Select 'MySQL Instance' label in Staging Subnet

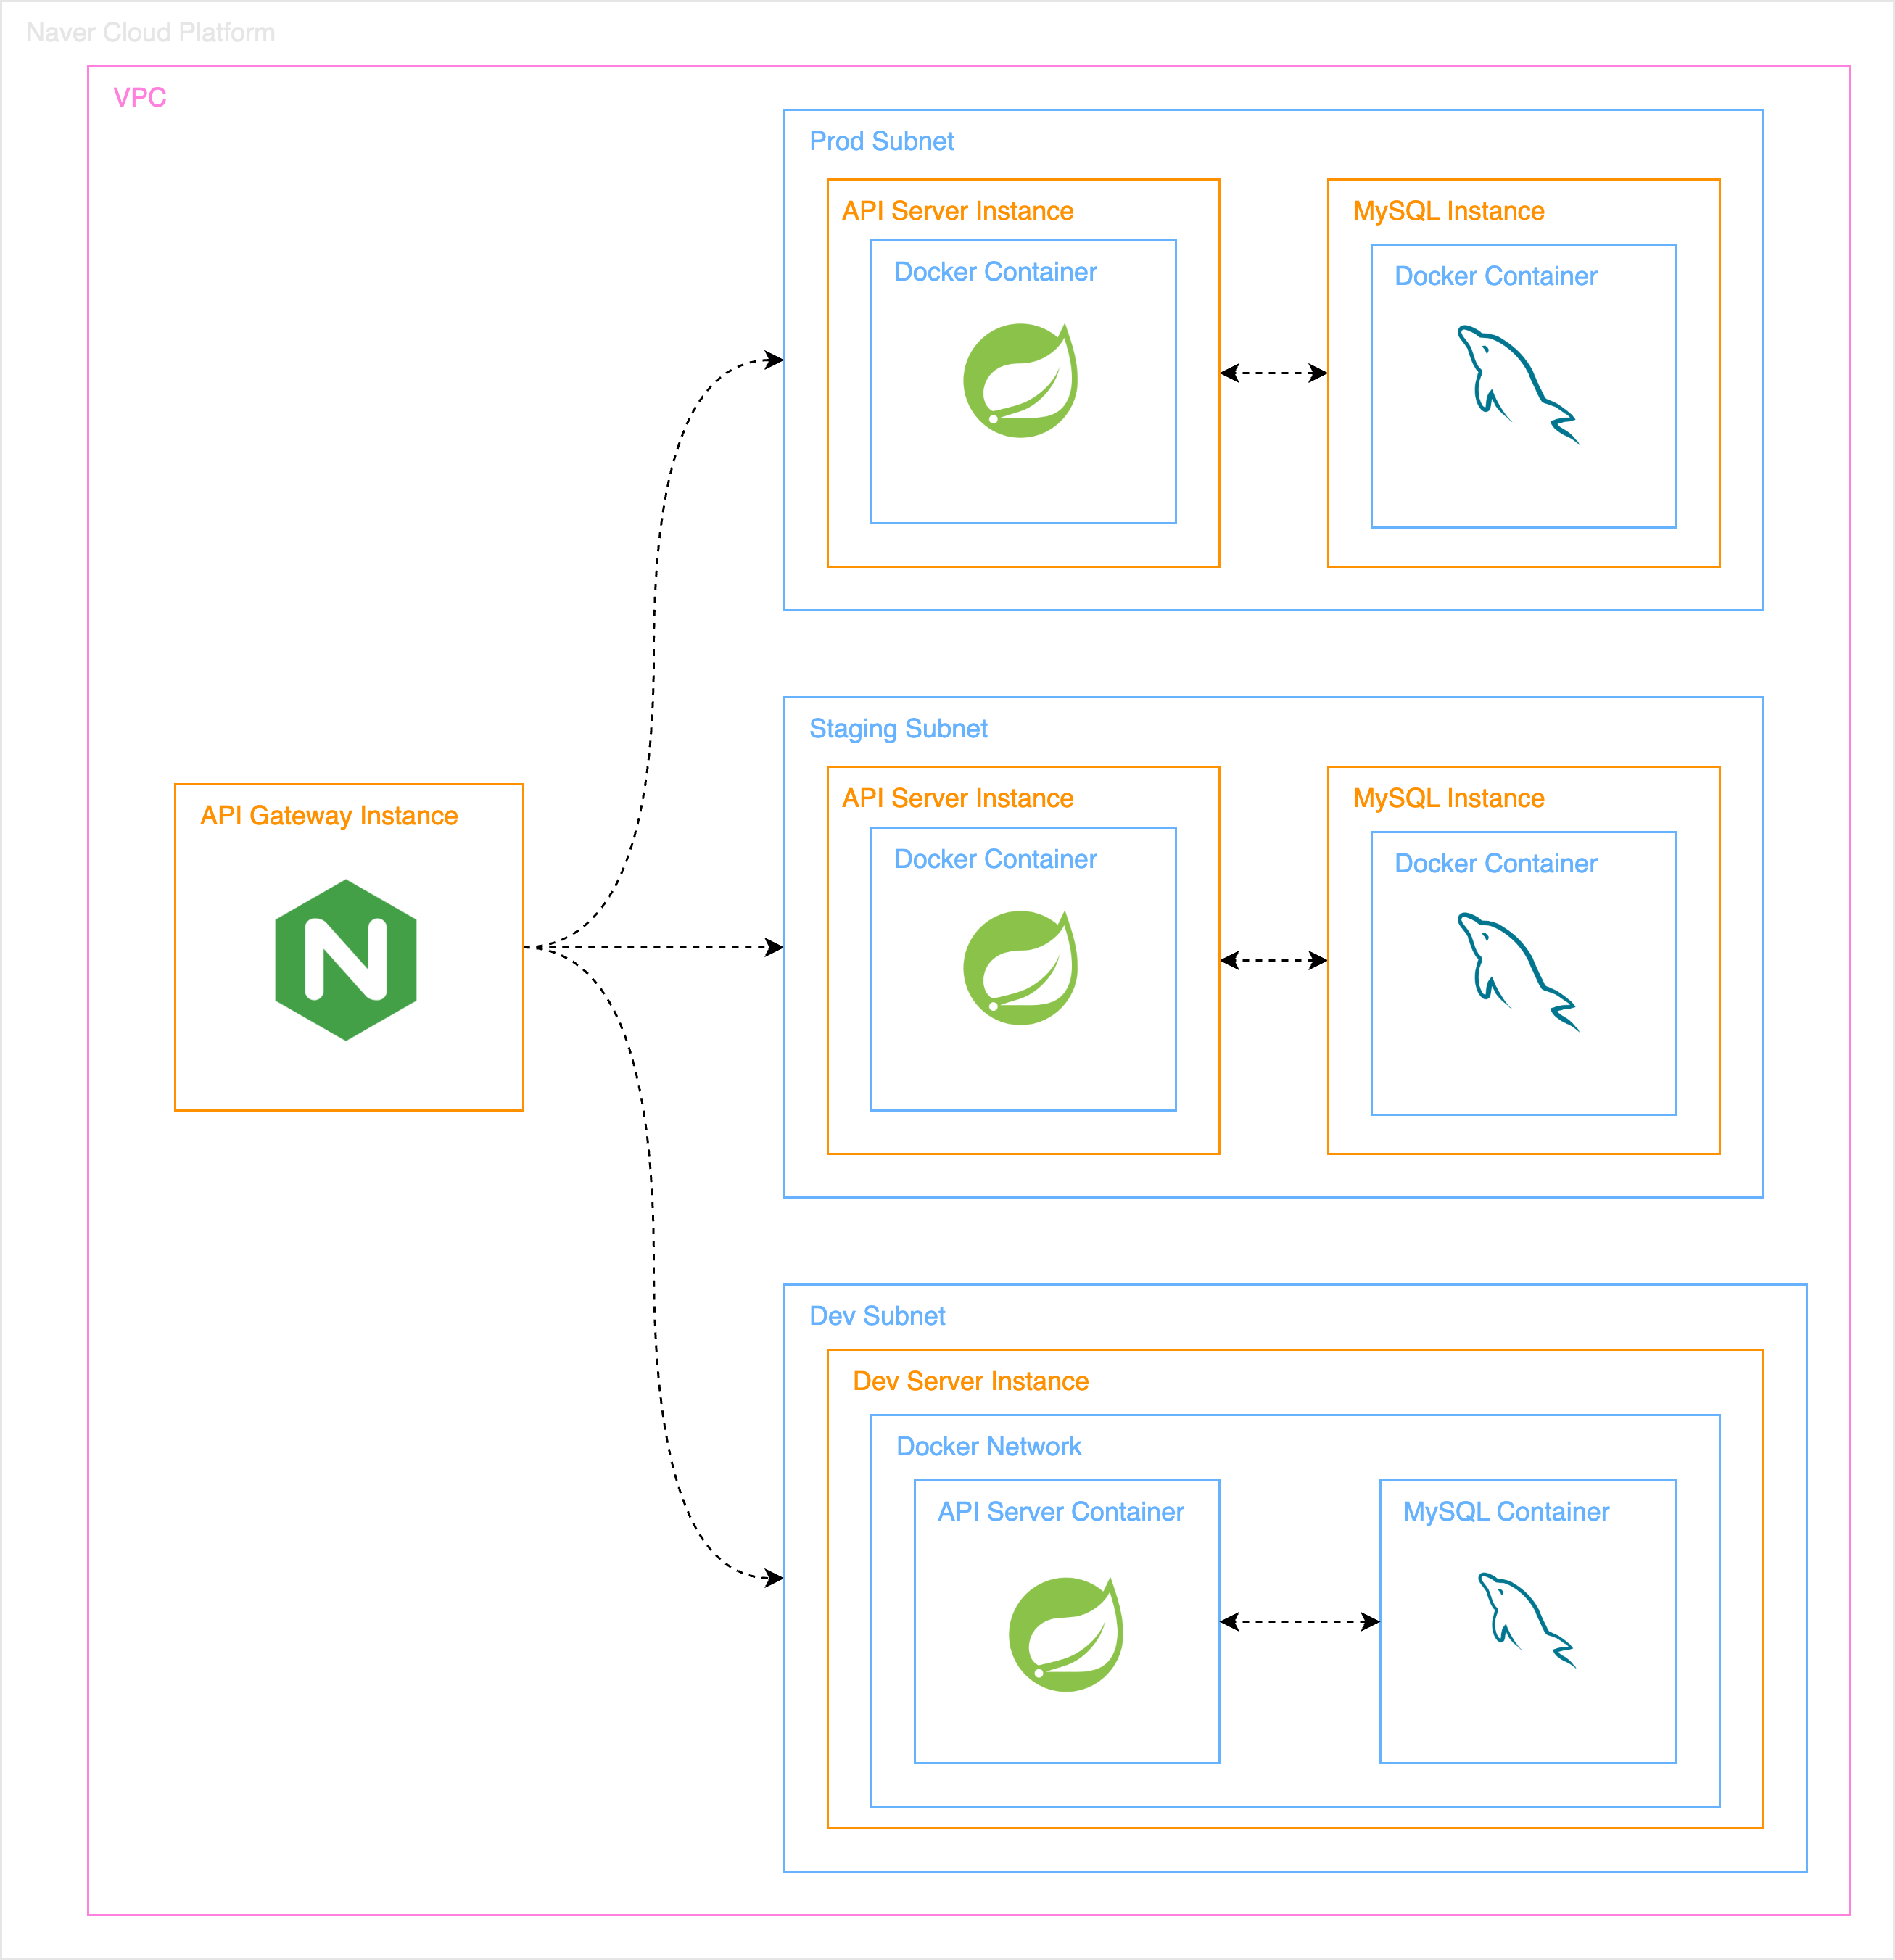pos(1448,798)
